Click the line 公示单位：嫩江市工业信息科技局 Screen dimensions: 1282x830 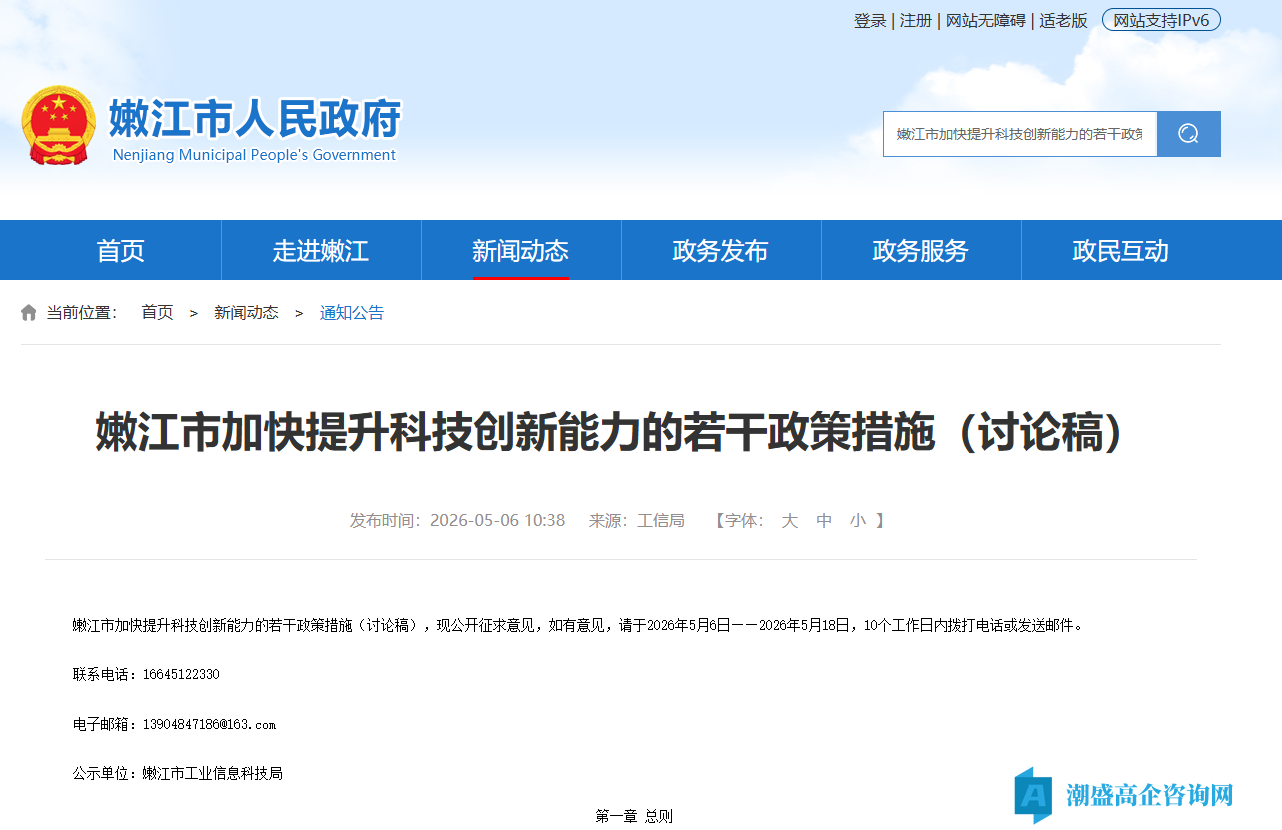point(178,773)
